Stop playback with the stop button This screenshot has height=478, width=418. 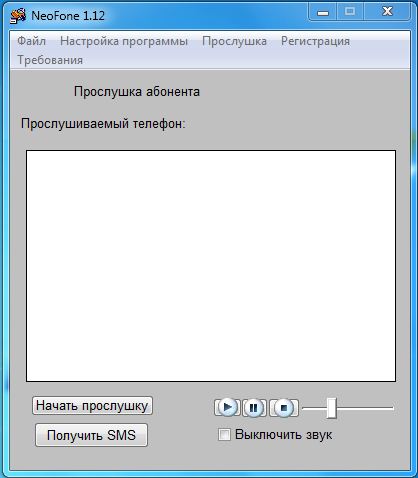click(x=284, y=408)
